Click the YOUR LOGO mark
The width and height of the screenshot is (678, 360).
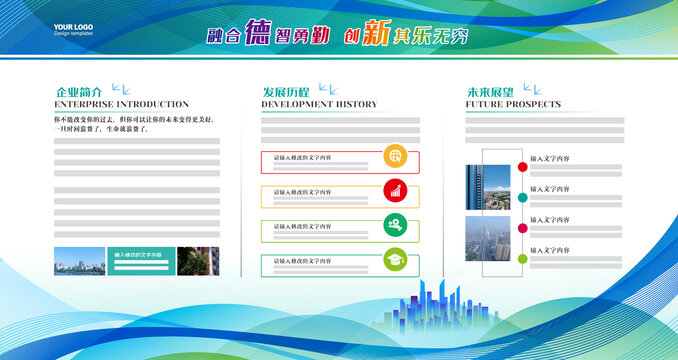point(73,29)
